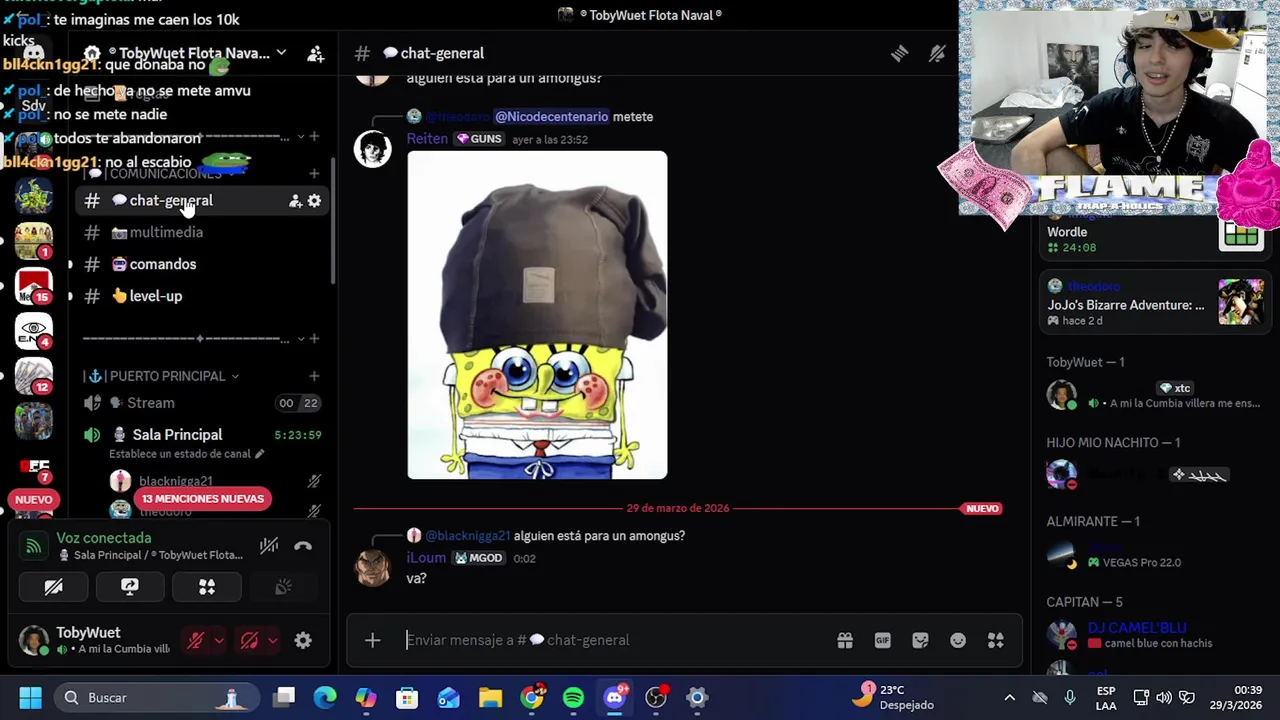
Task: Click the @Nicodecentenario mention
Action: pyautogui.click(x=551, y=117)
